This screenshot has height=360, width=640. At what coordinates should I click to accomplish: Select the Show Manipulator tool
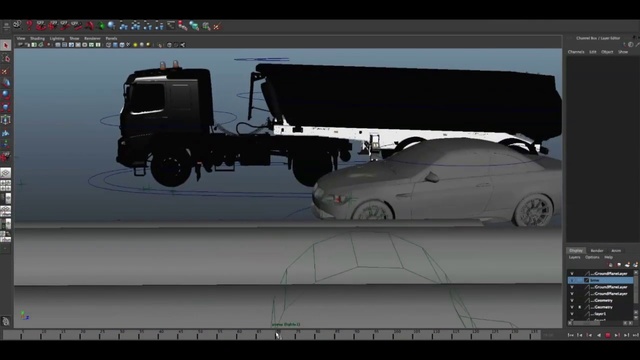pyautogui.click(x=6, y=144)
